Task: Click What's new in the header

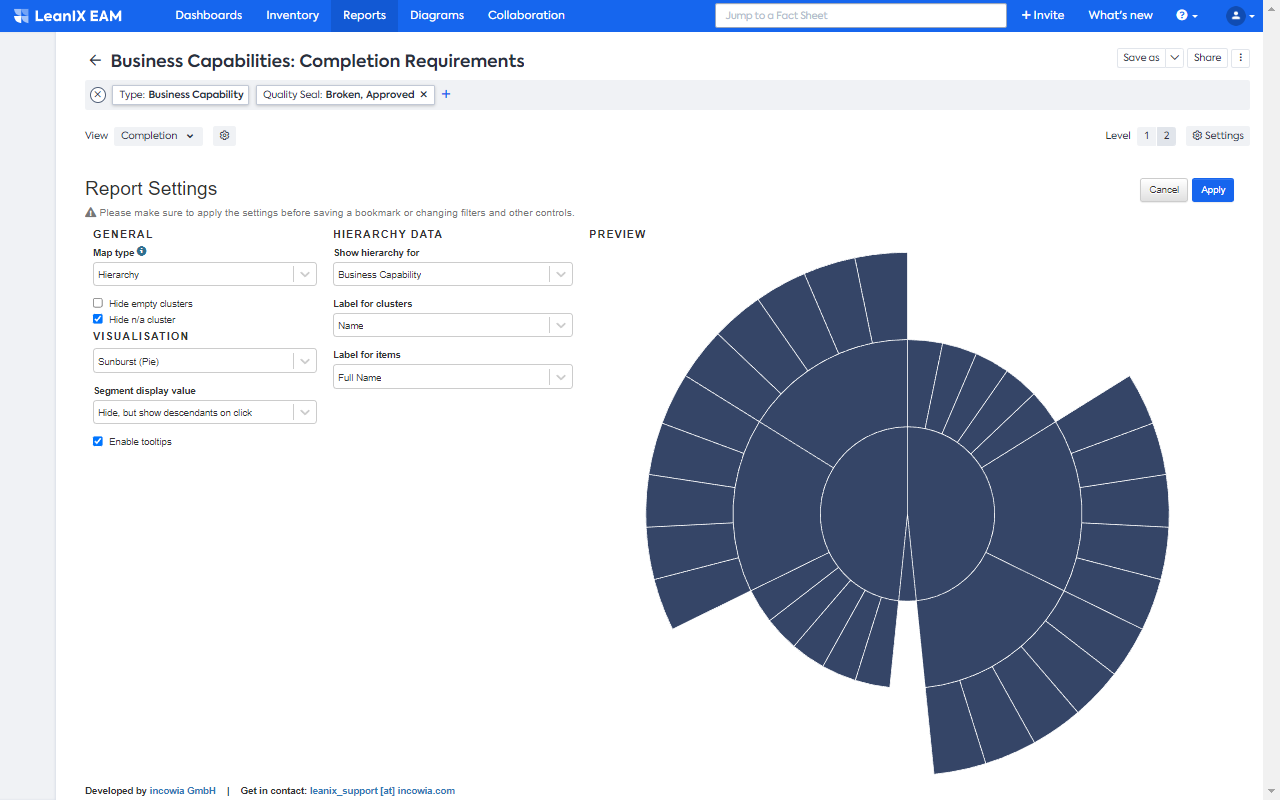Action: pos(1120,16)
